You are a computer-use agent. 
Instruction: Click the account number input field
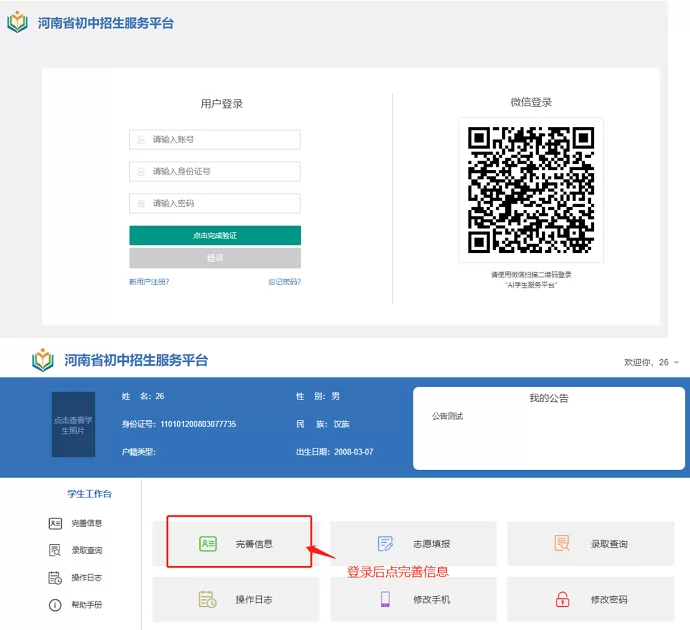click(x=215, y=139)
